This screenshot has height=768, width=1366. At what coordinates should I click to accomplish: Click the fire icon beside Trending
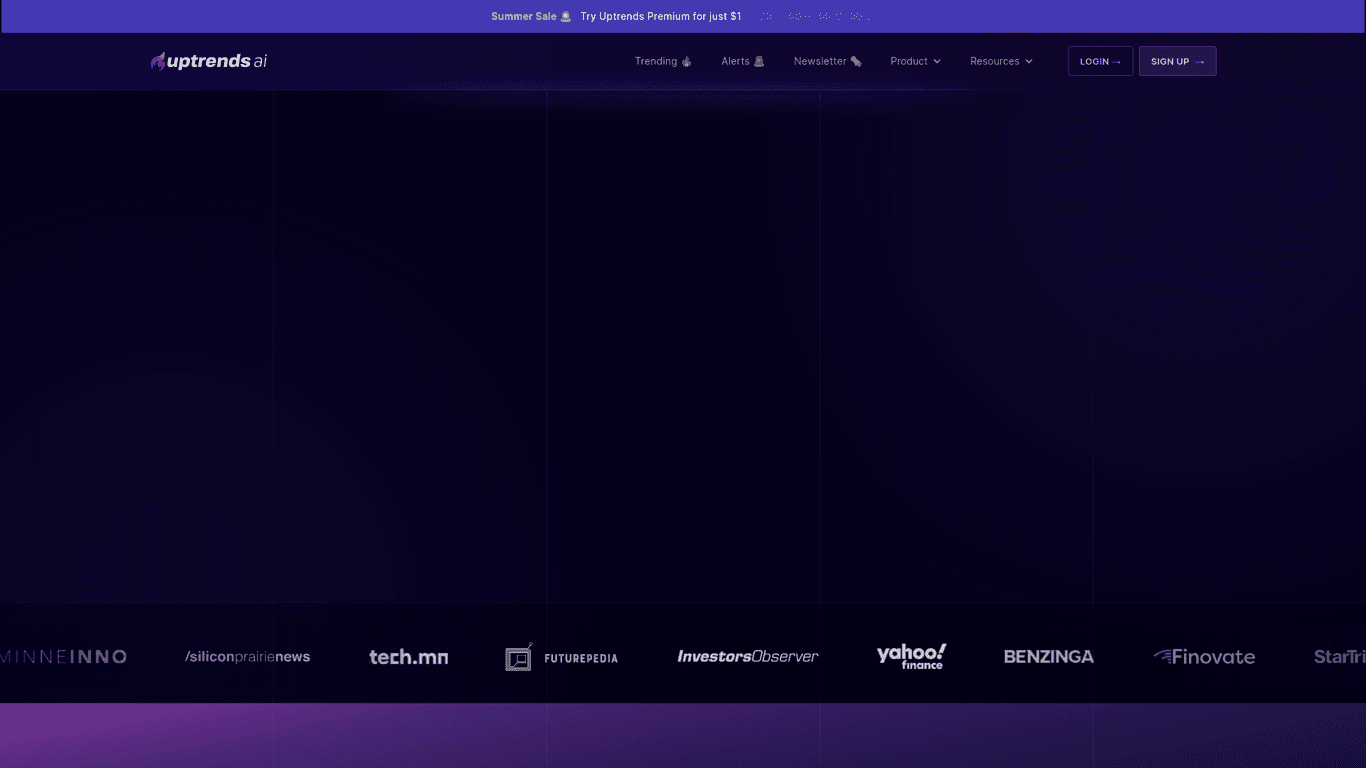pyautogui.click(x=687, y=62)
